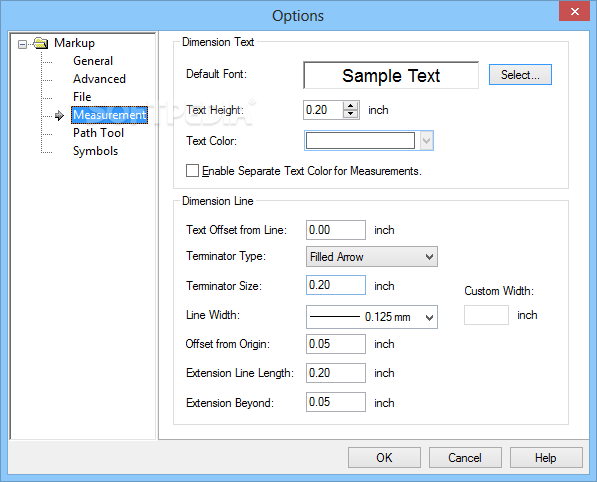The image size is (597, 482).
Task: Open the Path Tool options page
Action: click(98, 133)
